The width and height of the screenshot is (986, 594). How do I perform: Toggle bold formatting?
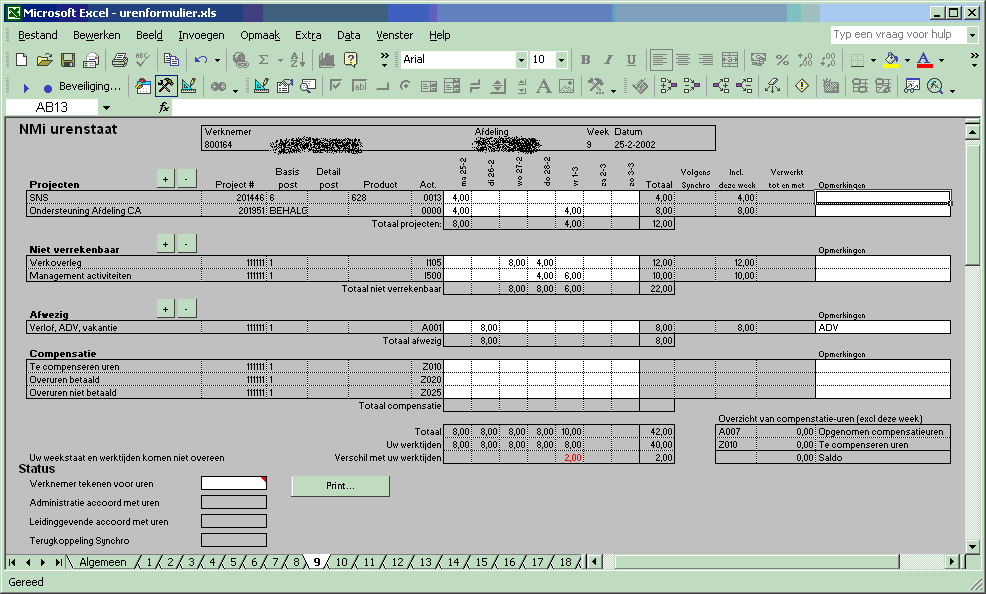[585, 60]
